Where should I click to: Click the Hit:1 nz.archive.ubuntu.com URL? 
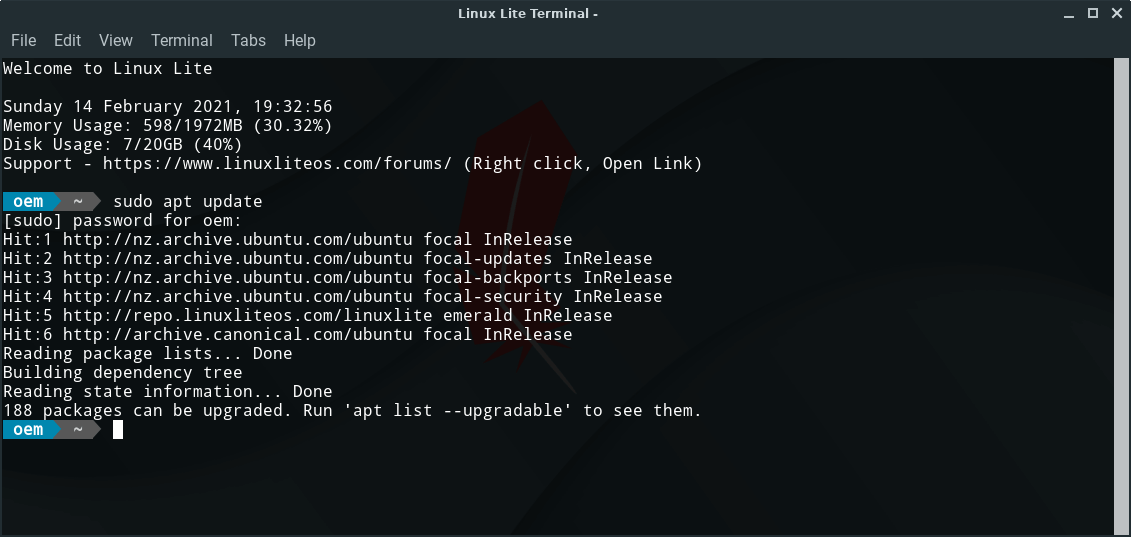click(x=237, y=239)
